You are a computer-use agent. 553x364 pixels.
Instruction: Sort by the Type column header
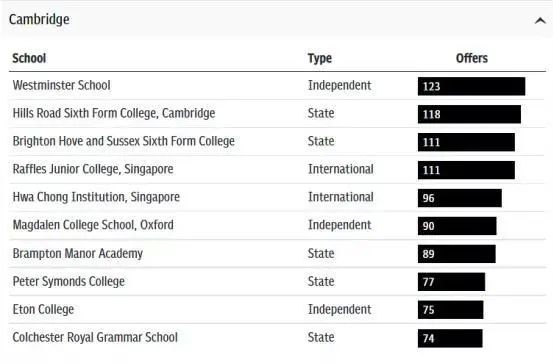coord(320,58)
